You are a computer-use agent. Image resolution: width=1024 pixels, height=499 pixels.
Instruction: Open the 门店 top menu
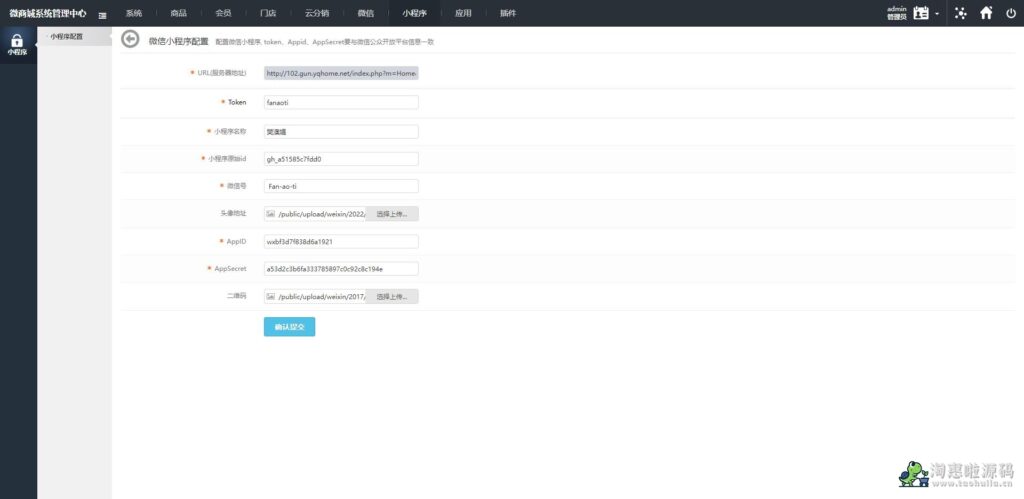268,13
